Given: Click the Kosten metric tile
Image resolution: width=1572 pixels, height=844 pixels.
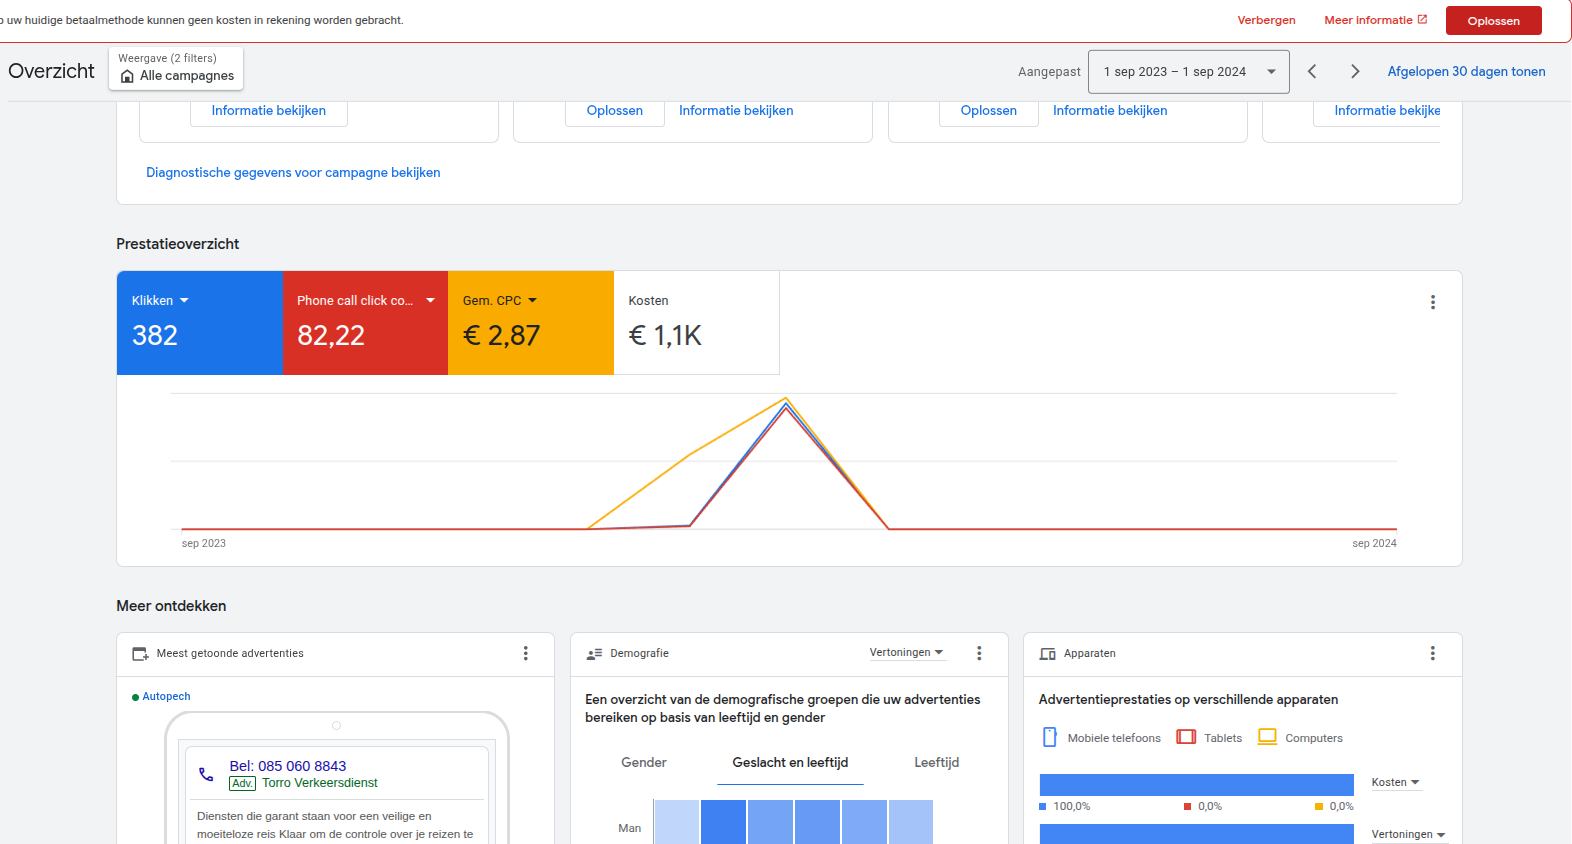Looking at the screenshot, I should click(x=697, y=323).
